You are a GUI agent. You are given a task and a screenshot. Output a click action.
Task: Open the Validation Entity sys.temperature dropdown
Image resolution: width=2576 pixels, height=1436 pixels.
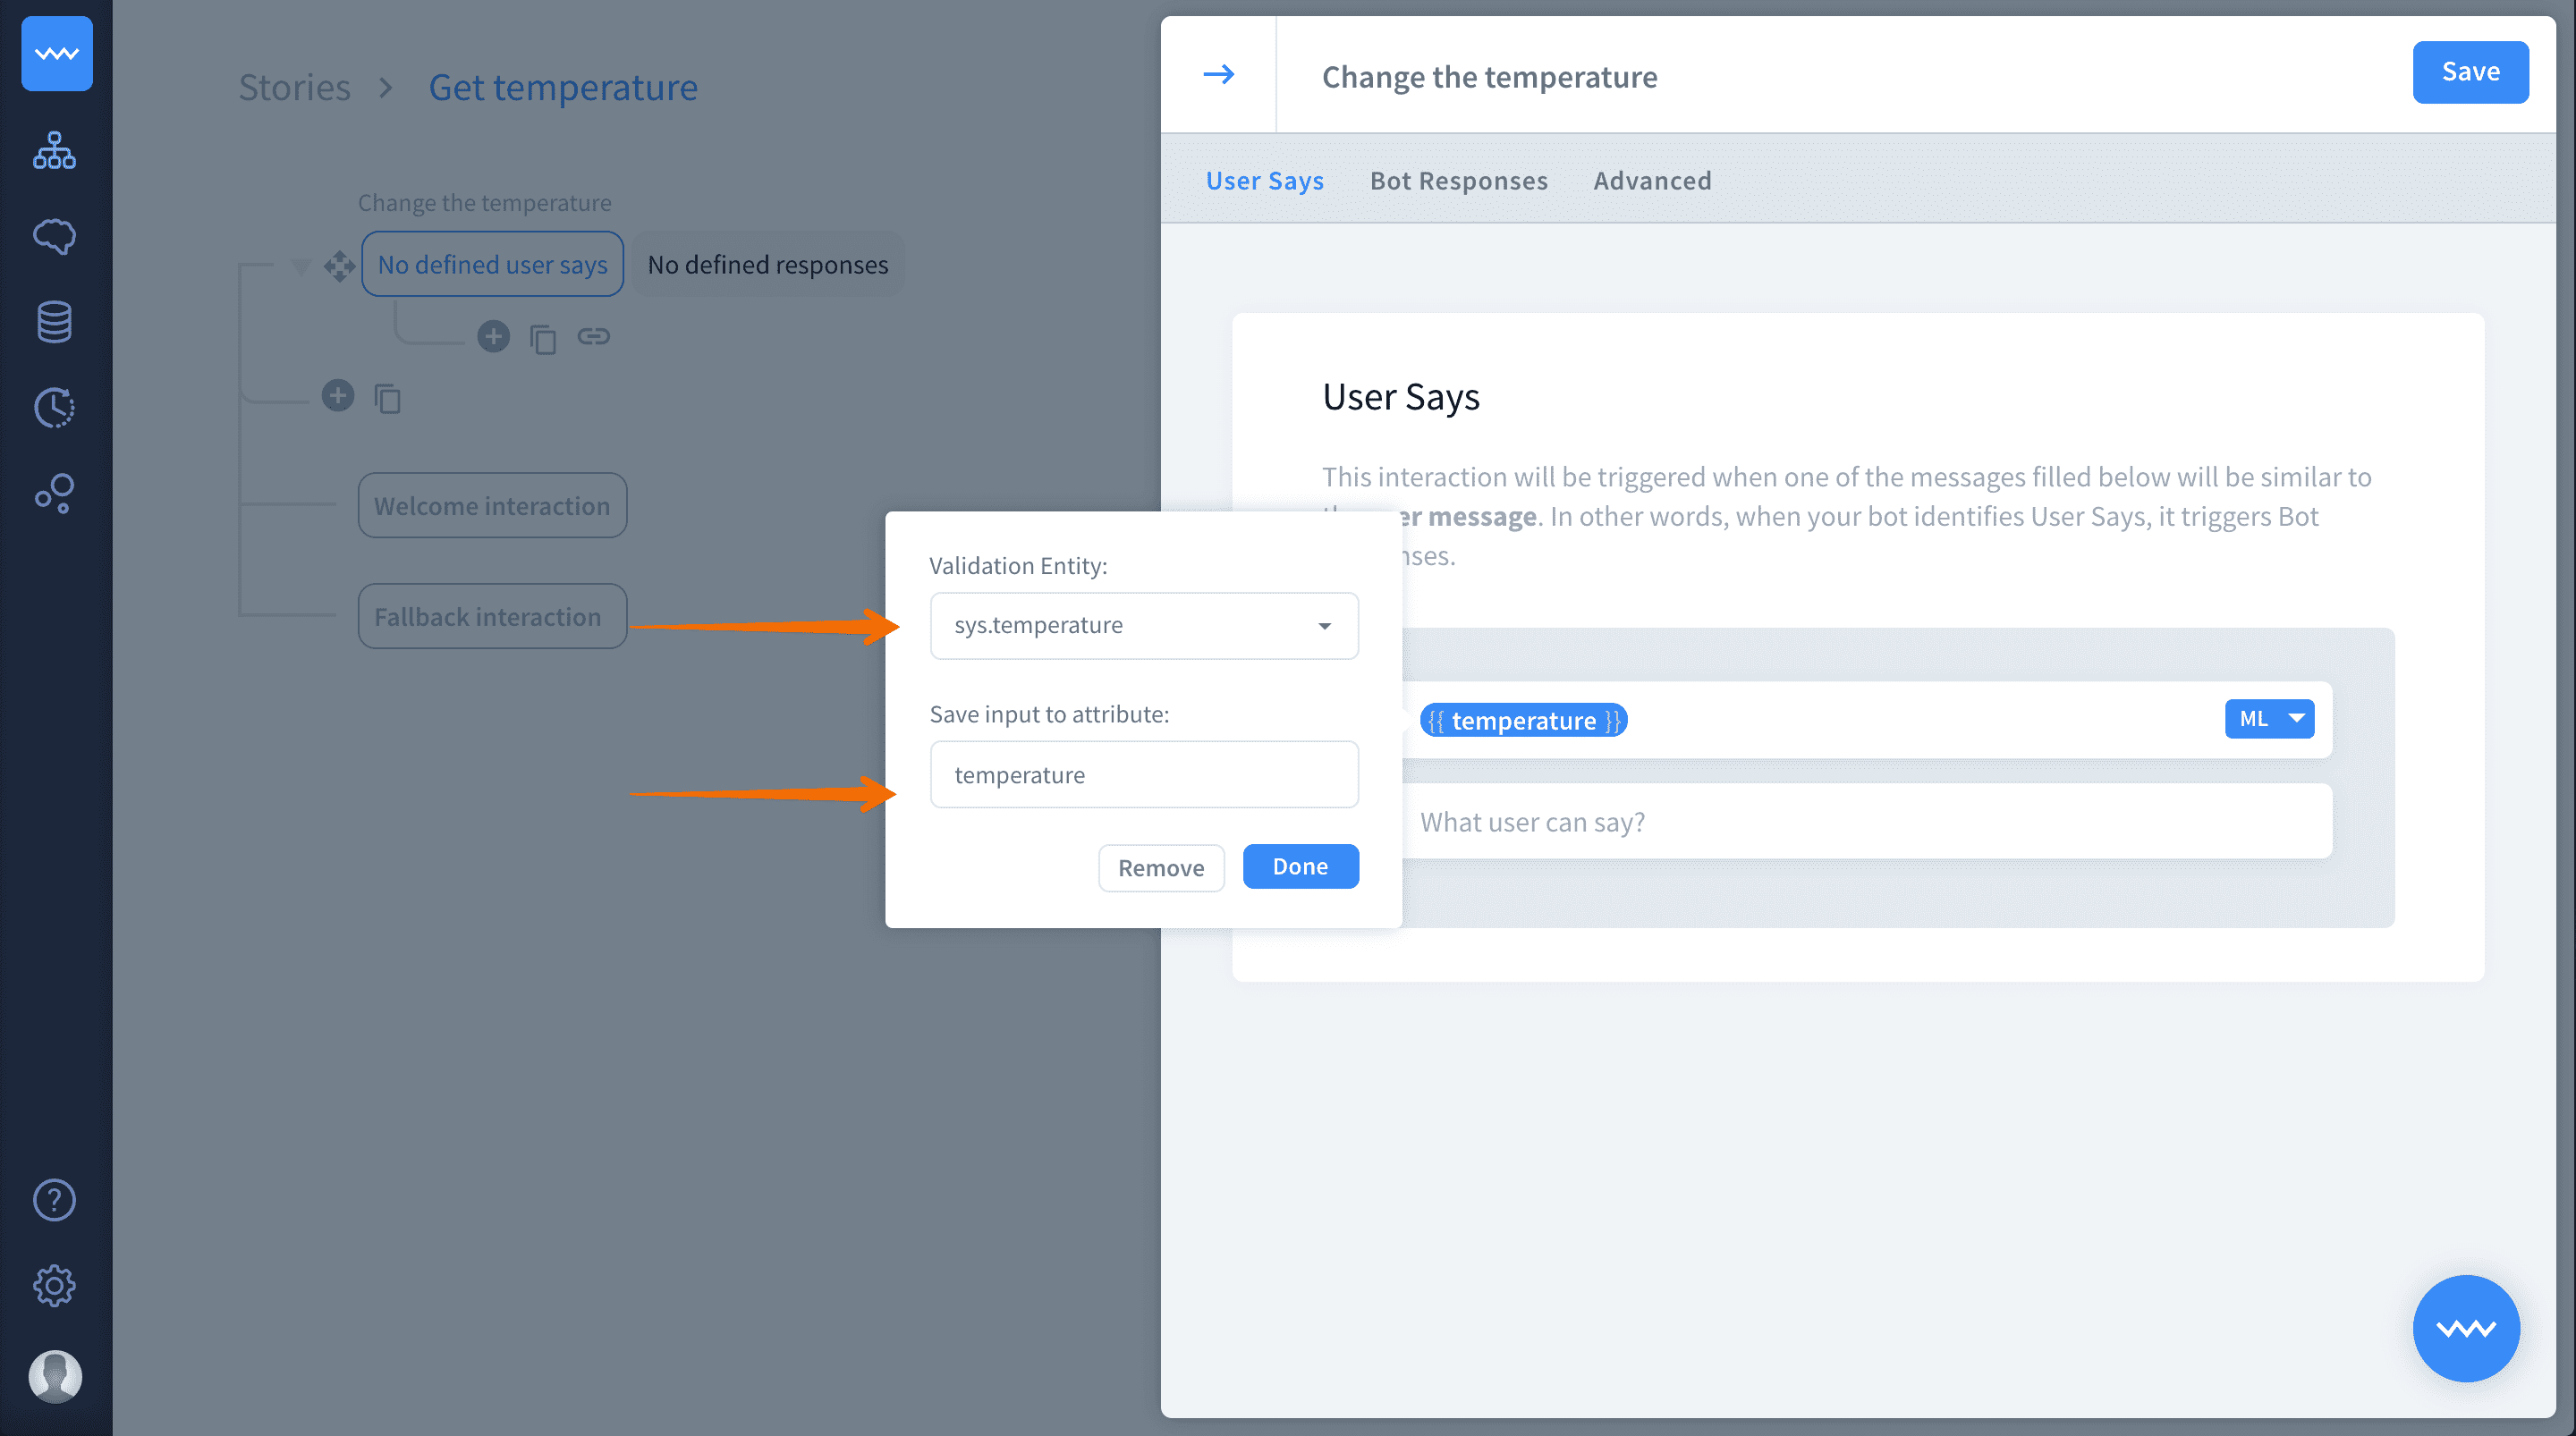click(x=1143, y=626)
